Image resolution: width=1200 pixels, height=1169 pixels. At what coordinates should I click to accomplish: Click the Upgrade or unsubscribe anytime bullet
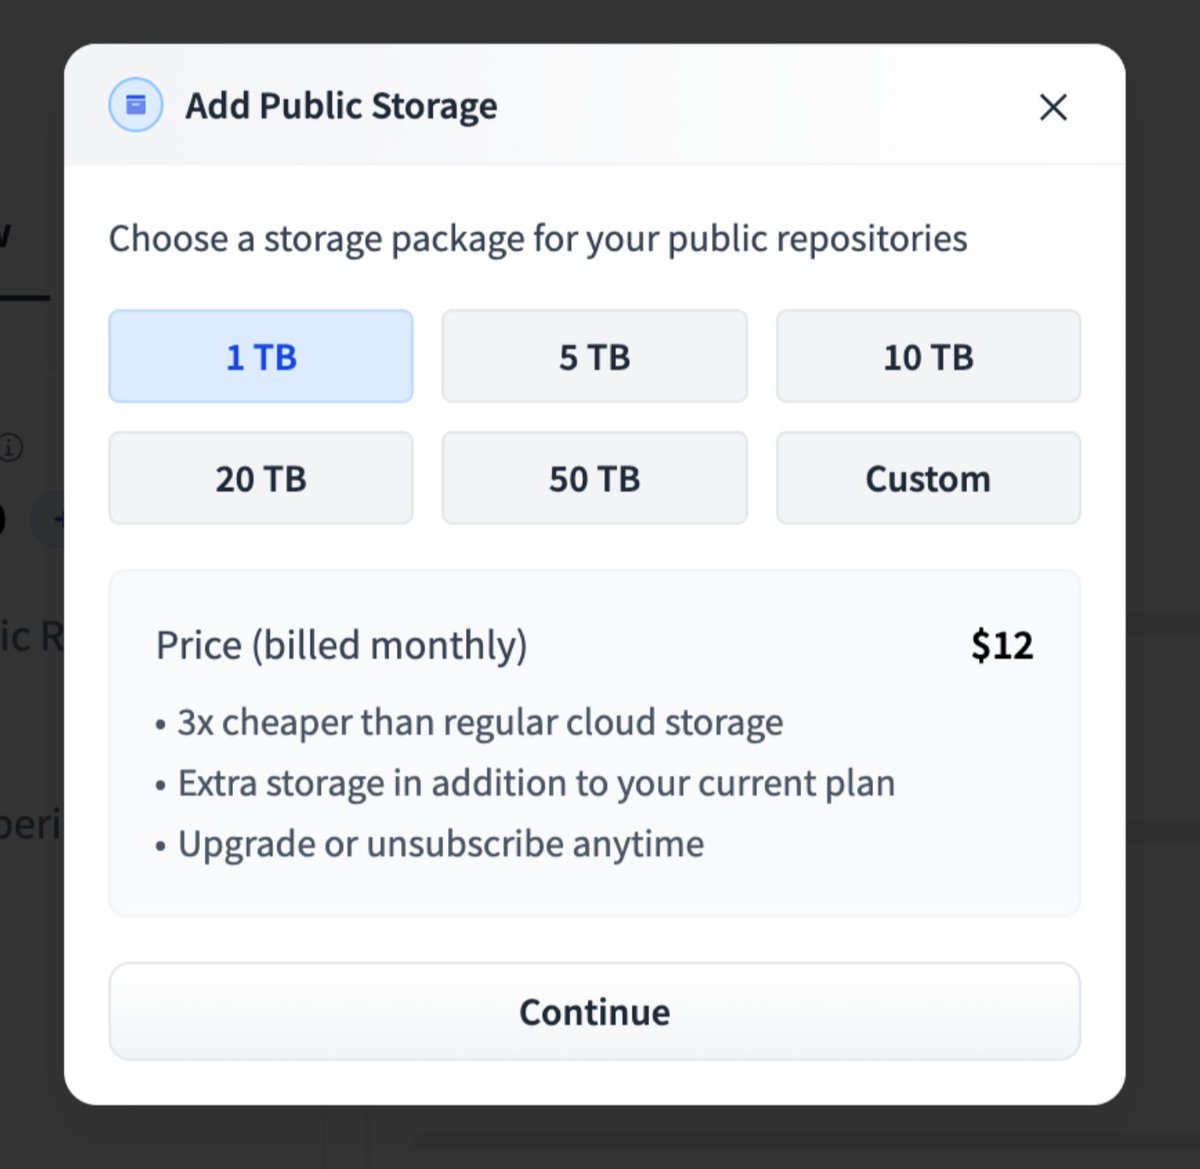point(441,844)
